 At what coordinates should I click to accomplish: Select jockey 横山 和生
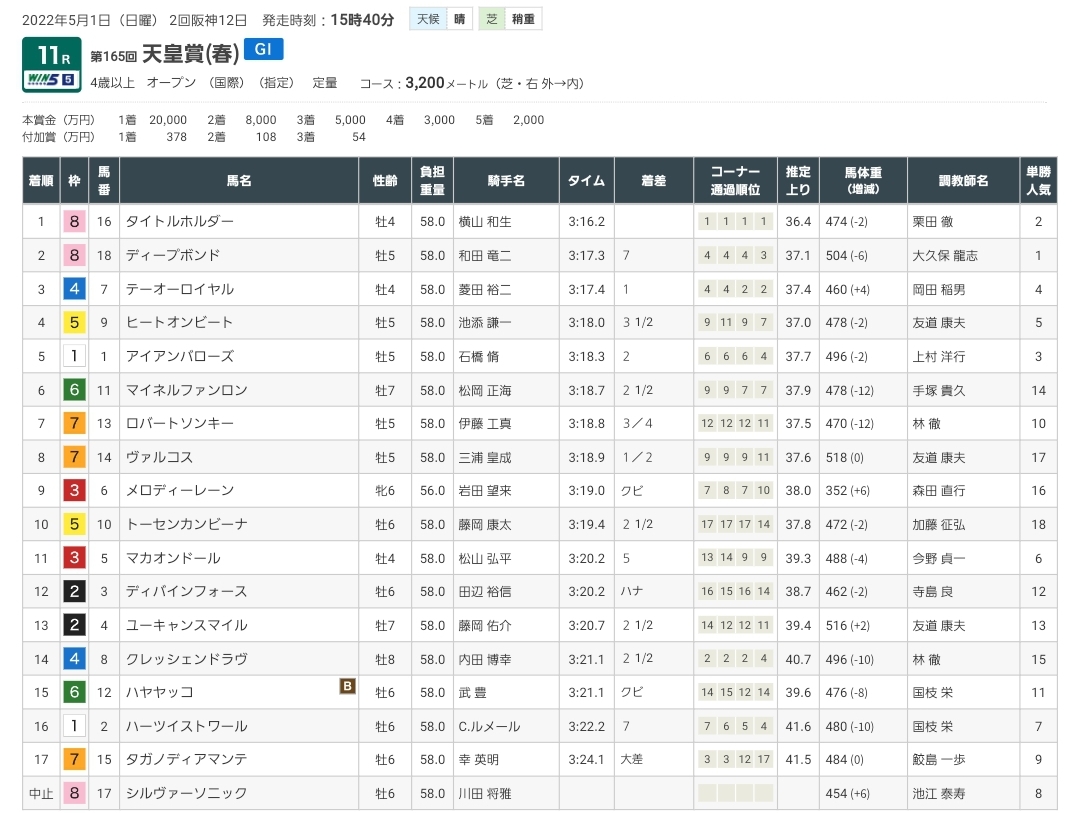484,222
